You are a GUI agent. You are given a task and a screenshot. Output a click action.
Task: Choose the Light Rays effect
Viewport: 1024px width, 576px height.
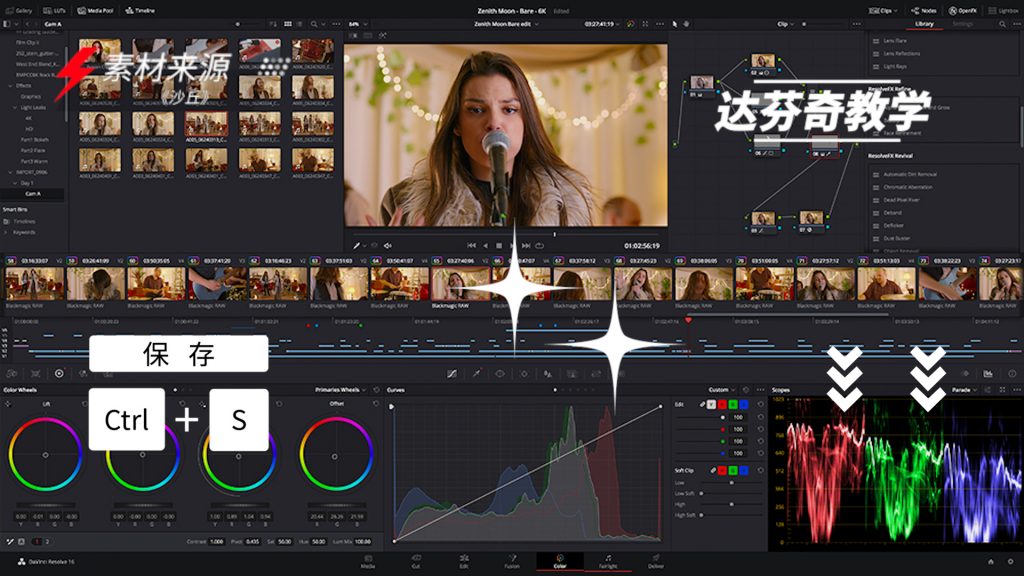coord(895,66)
